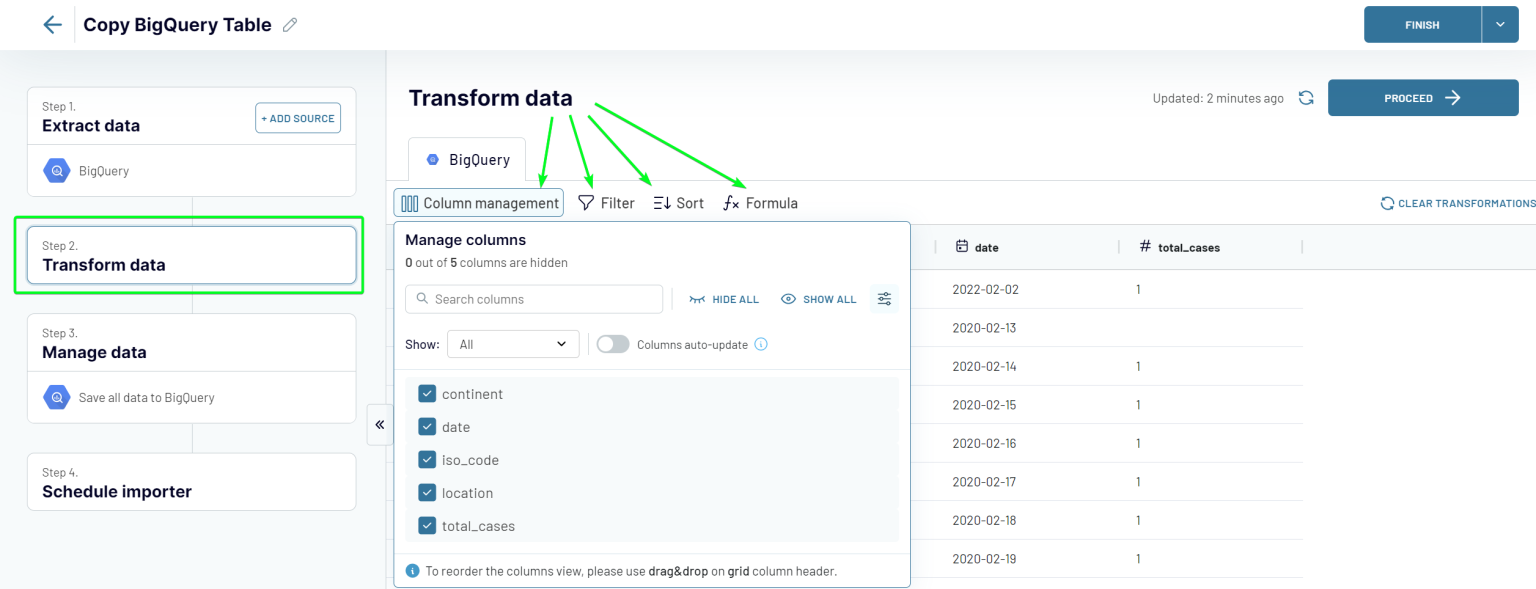Uncheck the continent column checkbox

tap(427, 394)
